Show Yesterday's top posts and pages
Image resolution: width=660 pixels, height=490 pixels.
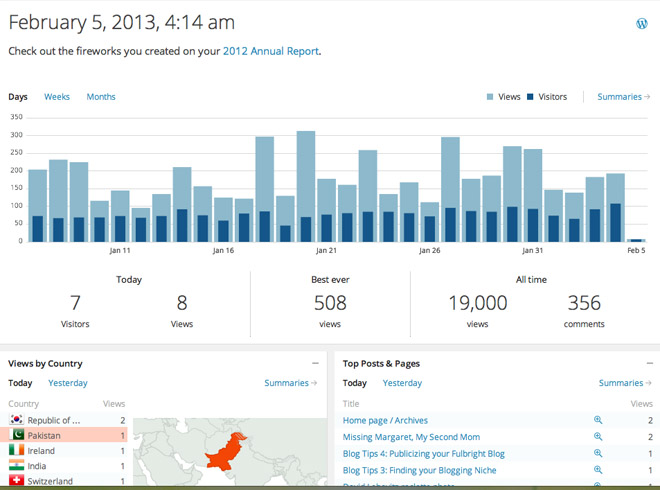tap(402, 383)
